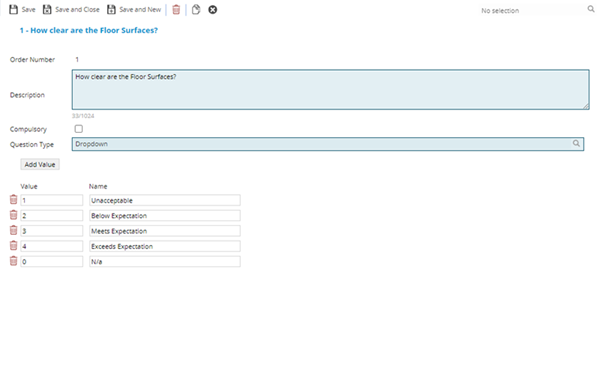Click the Add Value button

(40, 165)
